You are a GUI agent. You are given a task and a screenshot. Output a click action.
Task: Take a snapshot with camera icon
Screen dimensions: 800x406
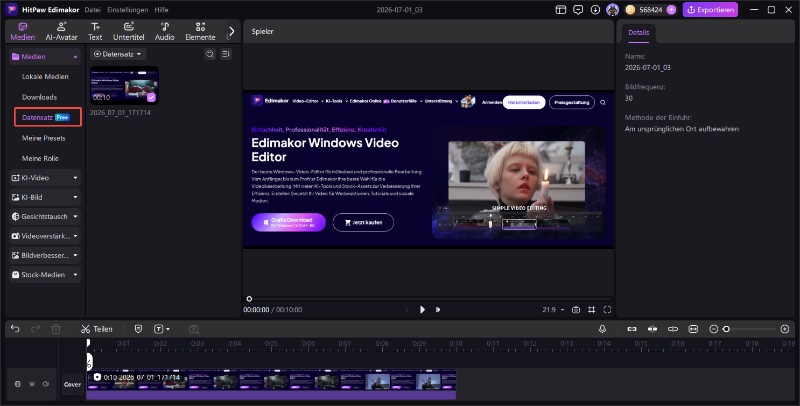tap(576, 310)
